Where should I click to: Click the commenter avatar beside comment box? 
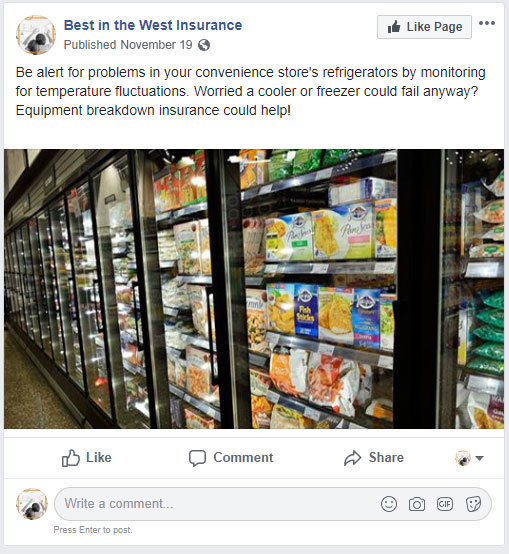[x=32, y=504]
